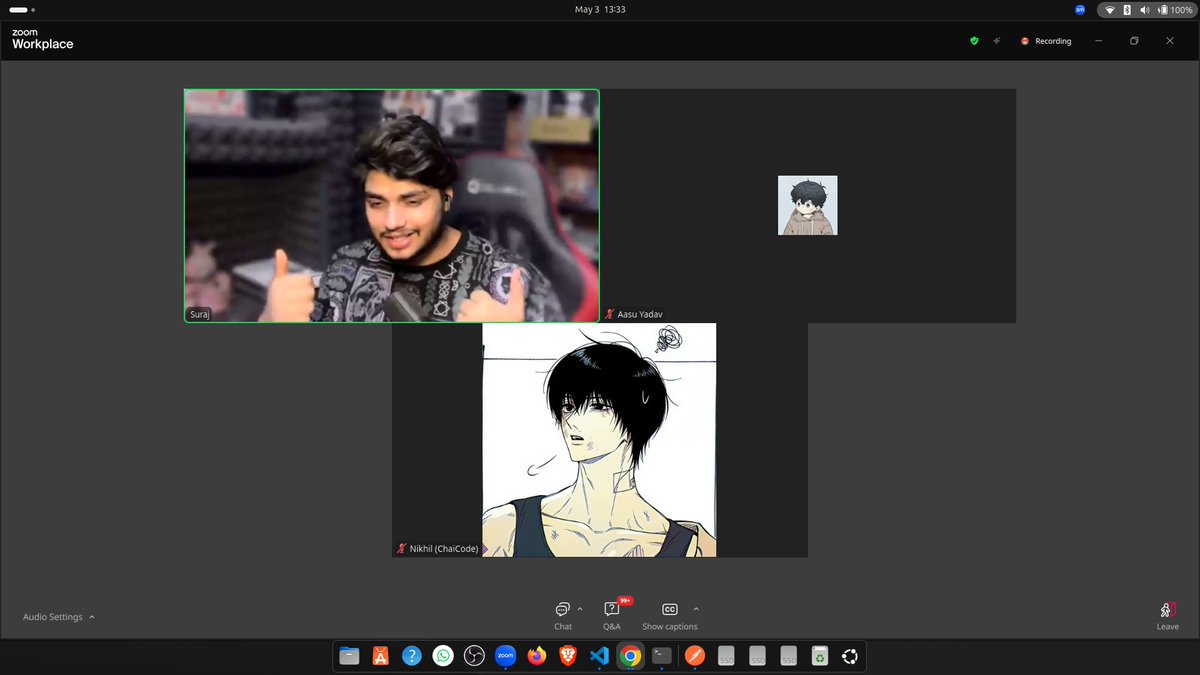1200x675 pixels.
Task: Open Audio Settings menu
Action: point(59,617)
